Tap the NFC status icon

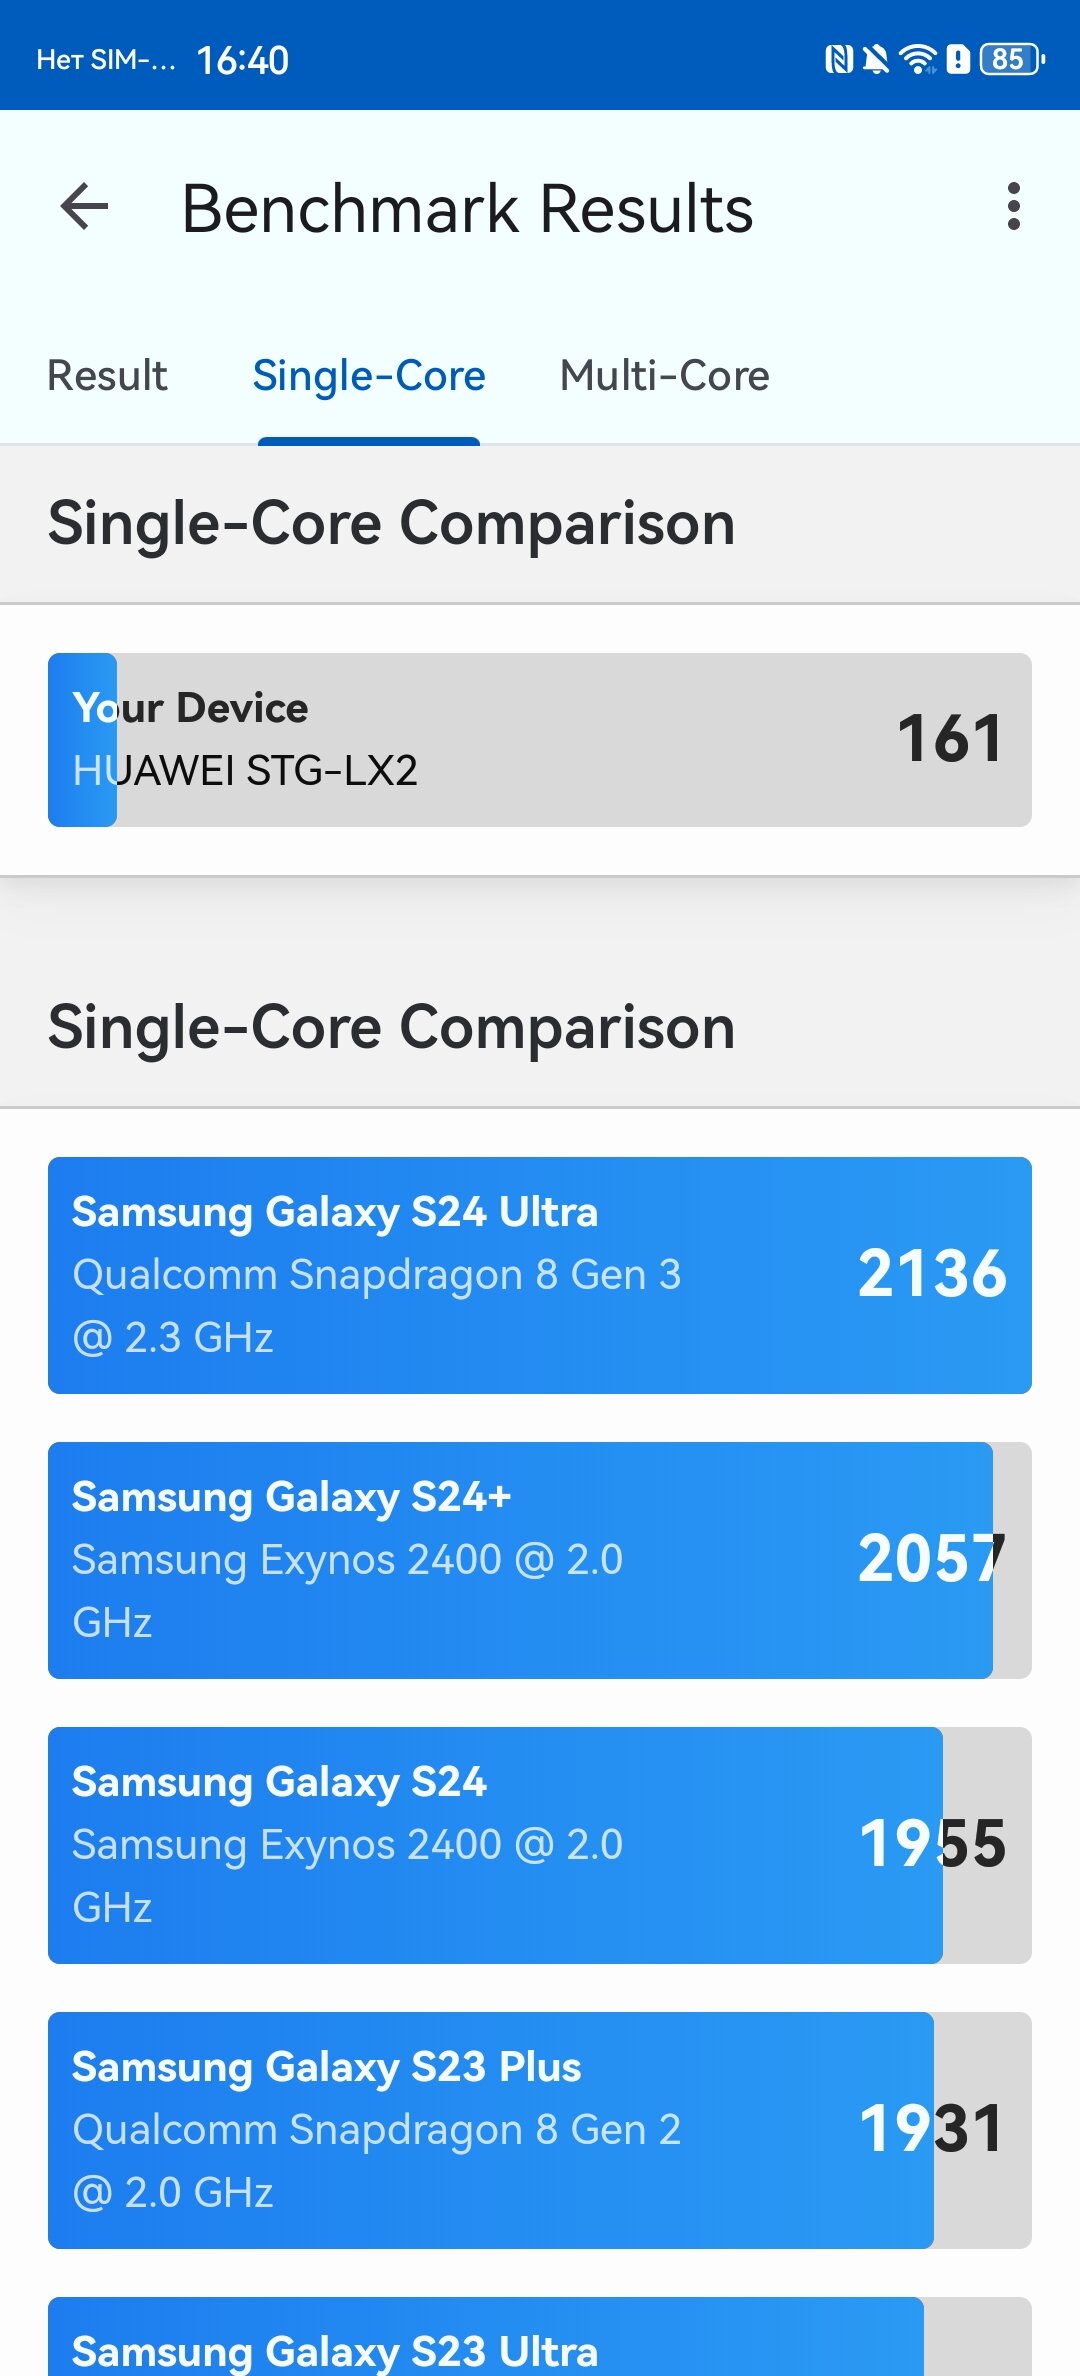pos(838,60)
